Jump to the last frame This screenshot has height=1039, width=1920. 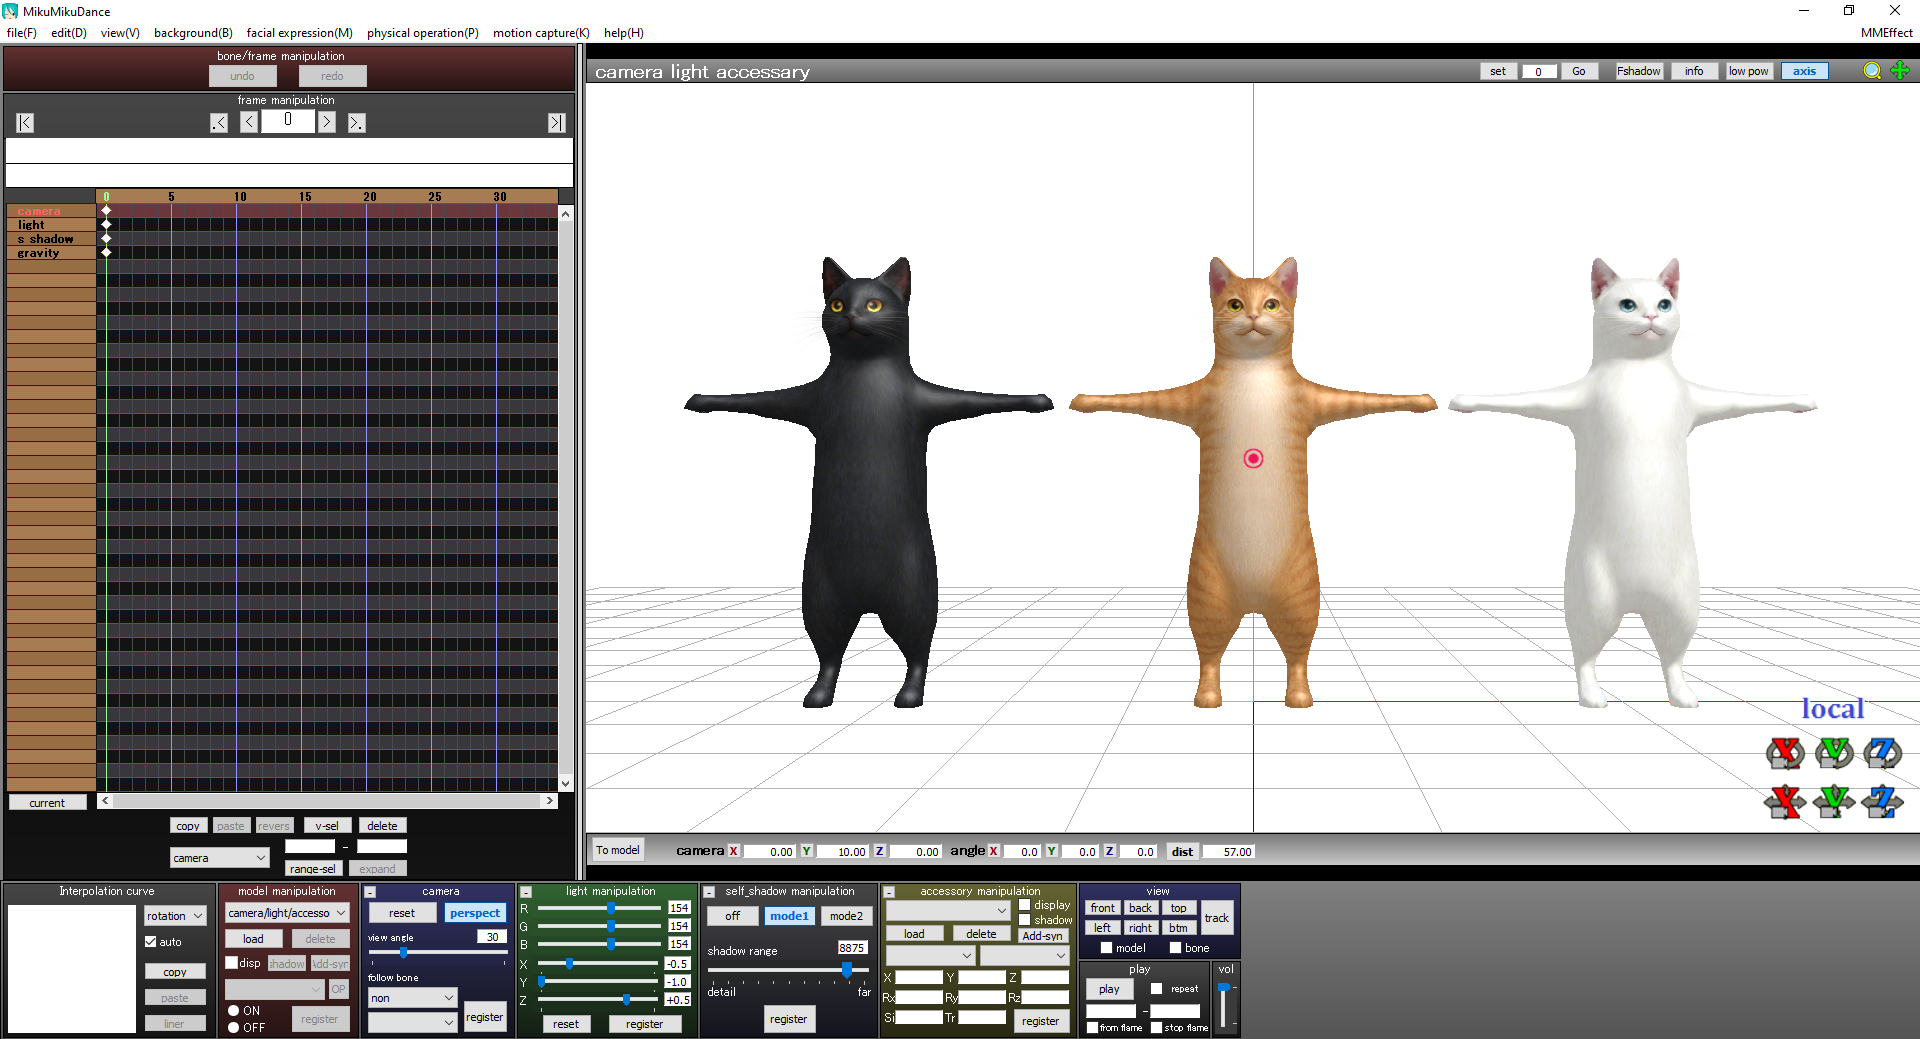coord(557,123)
